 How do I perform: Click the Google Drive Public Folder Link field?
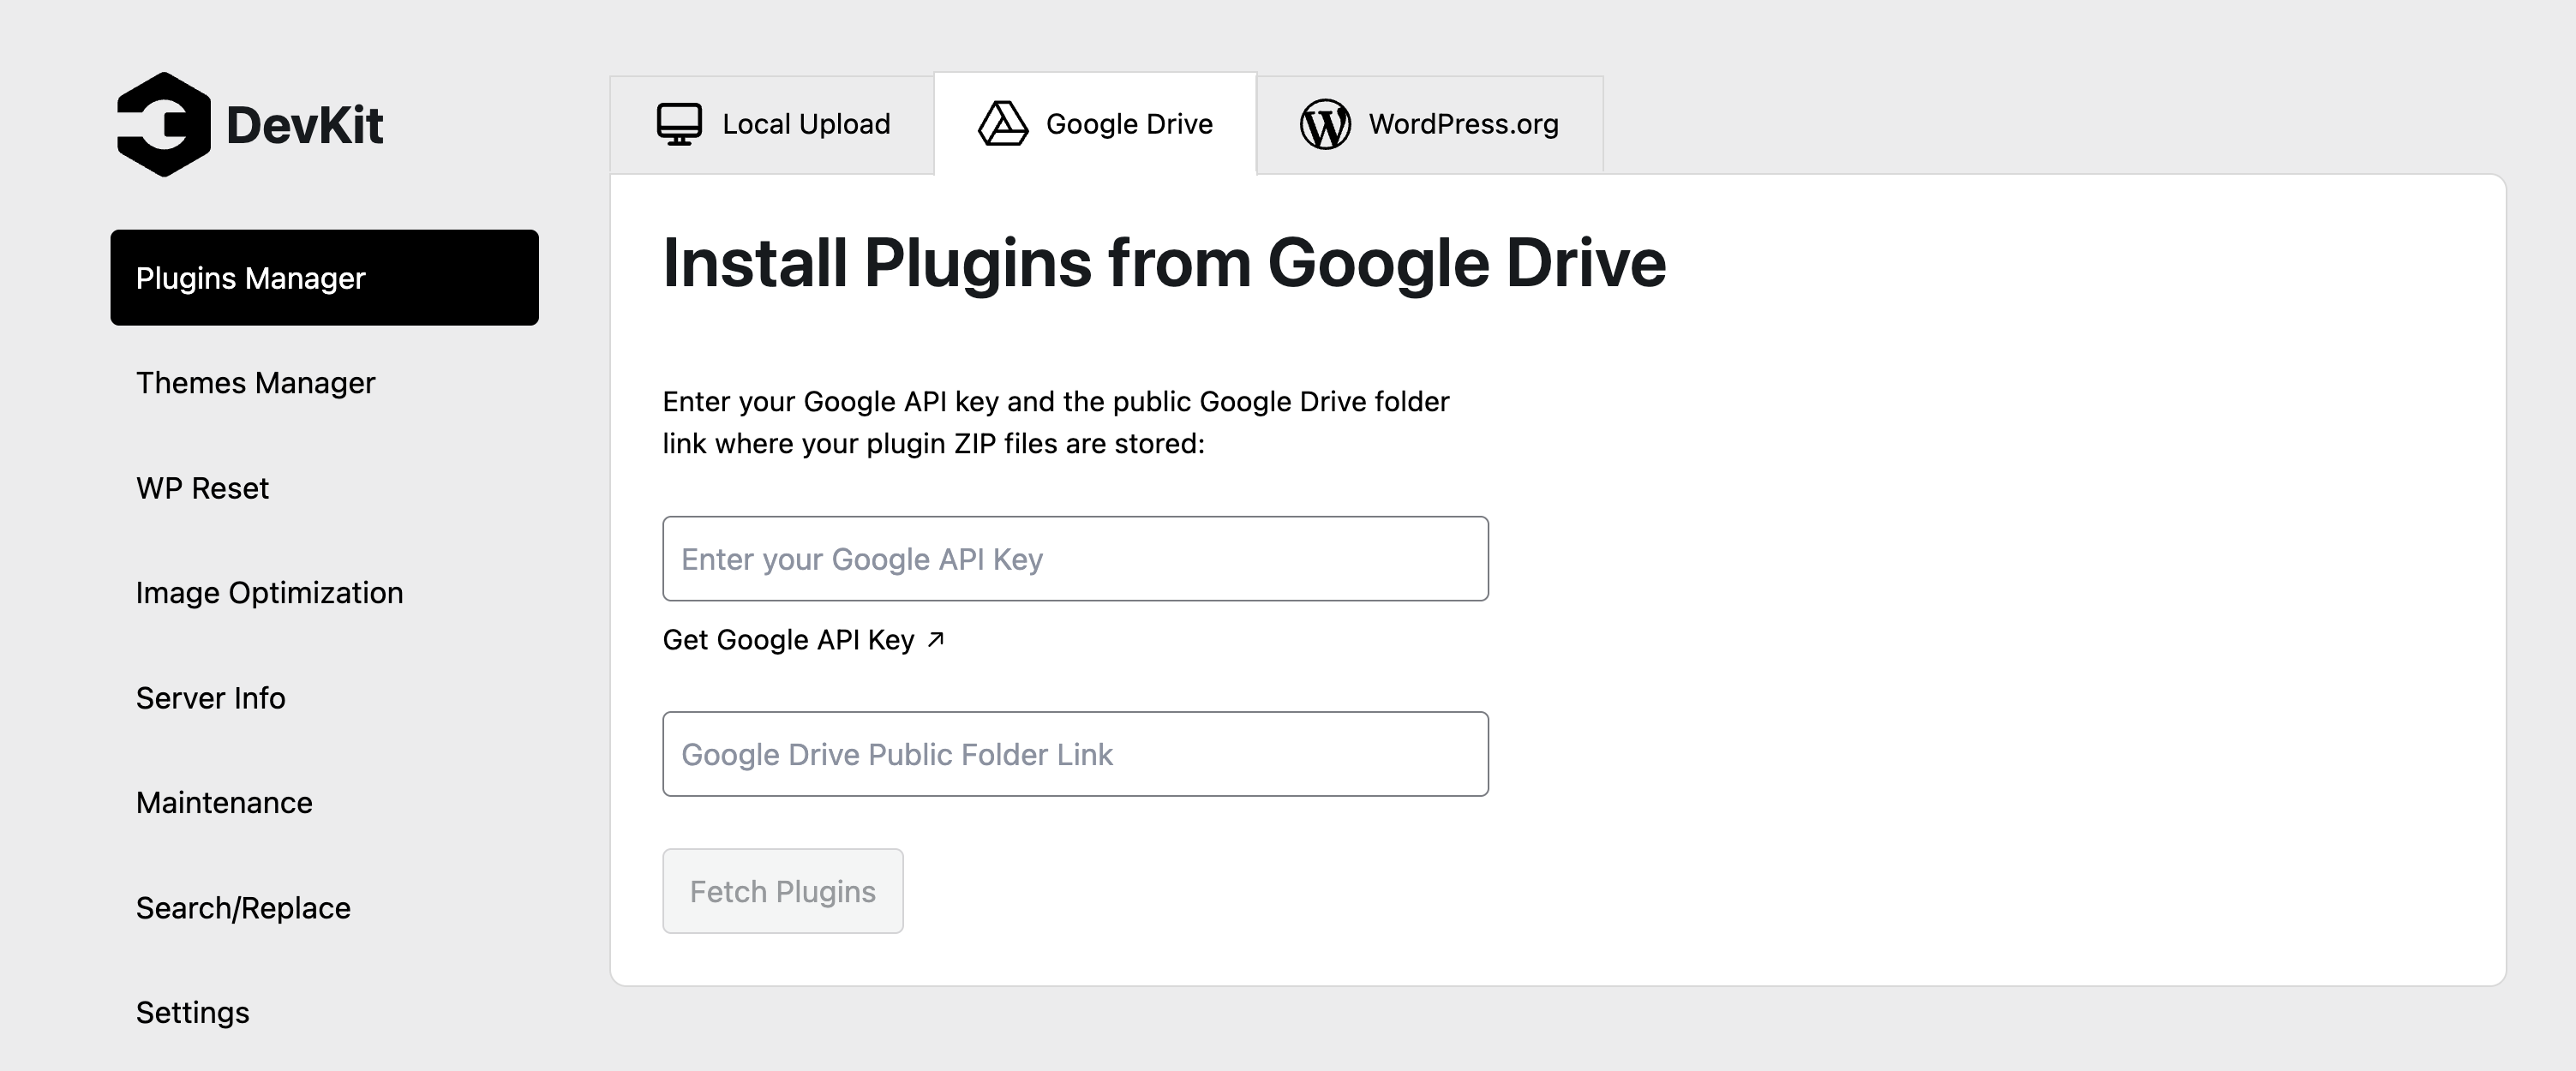point(1075,754)
